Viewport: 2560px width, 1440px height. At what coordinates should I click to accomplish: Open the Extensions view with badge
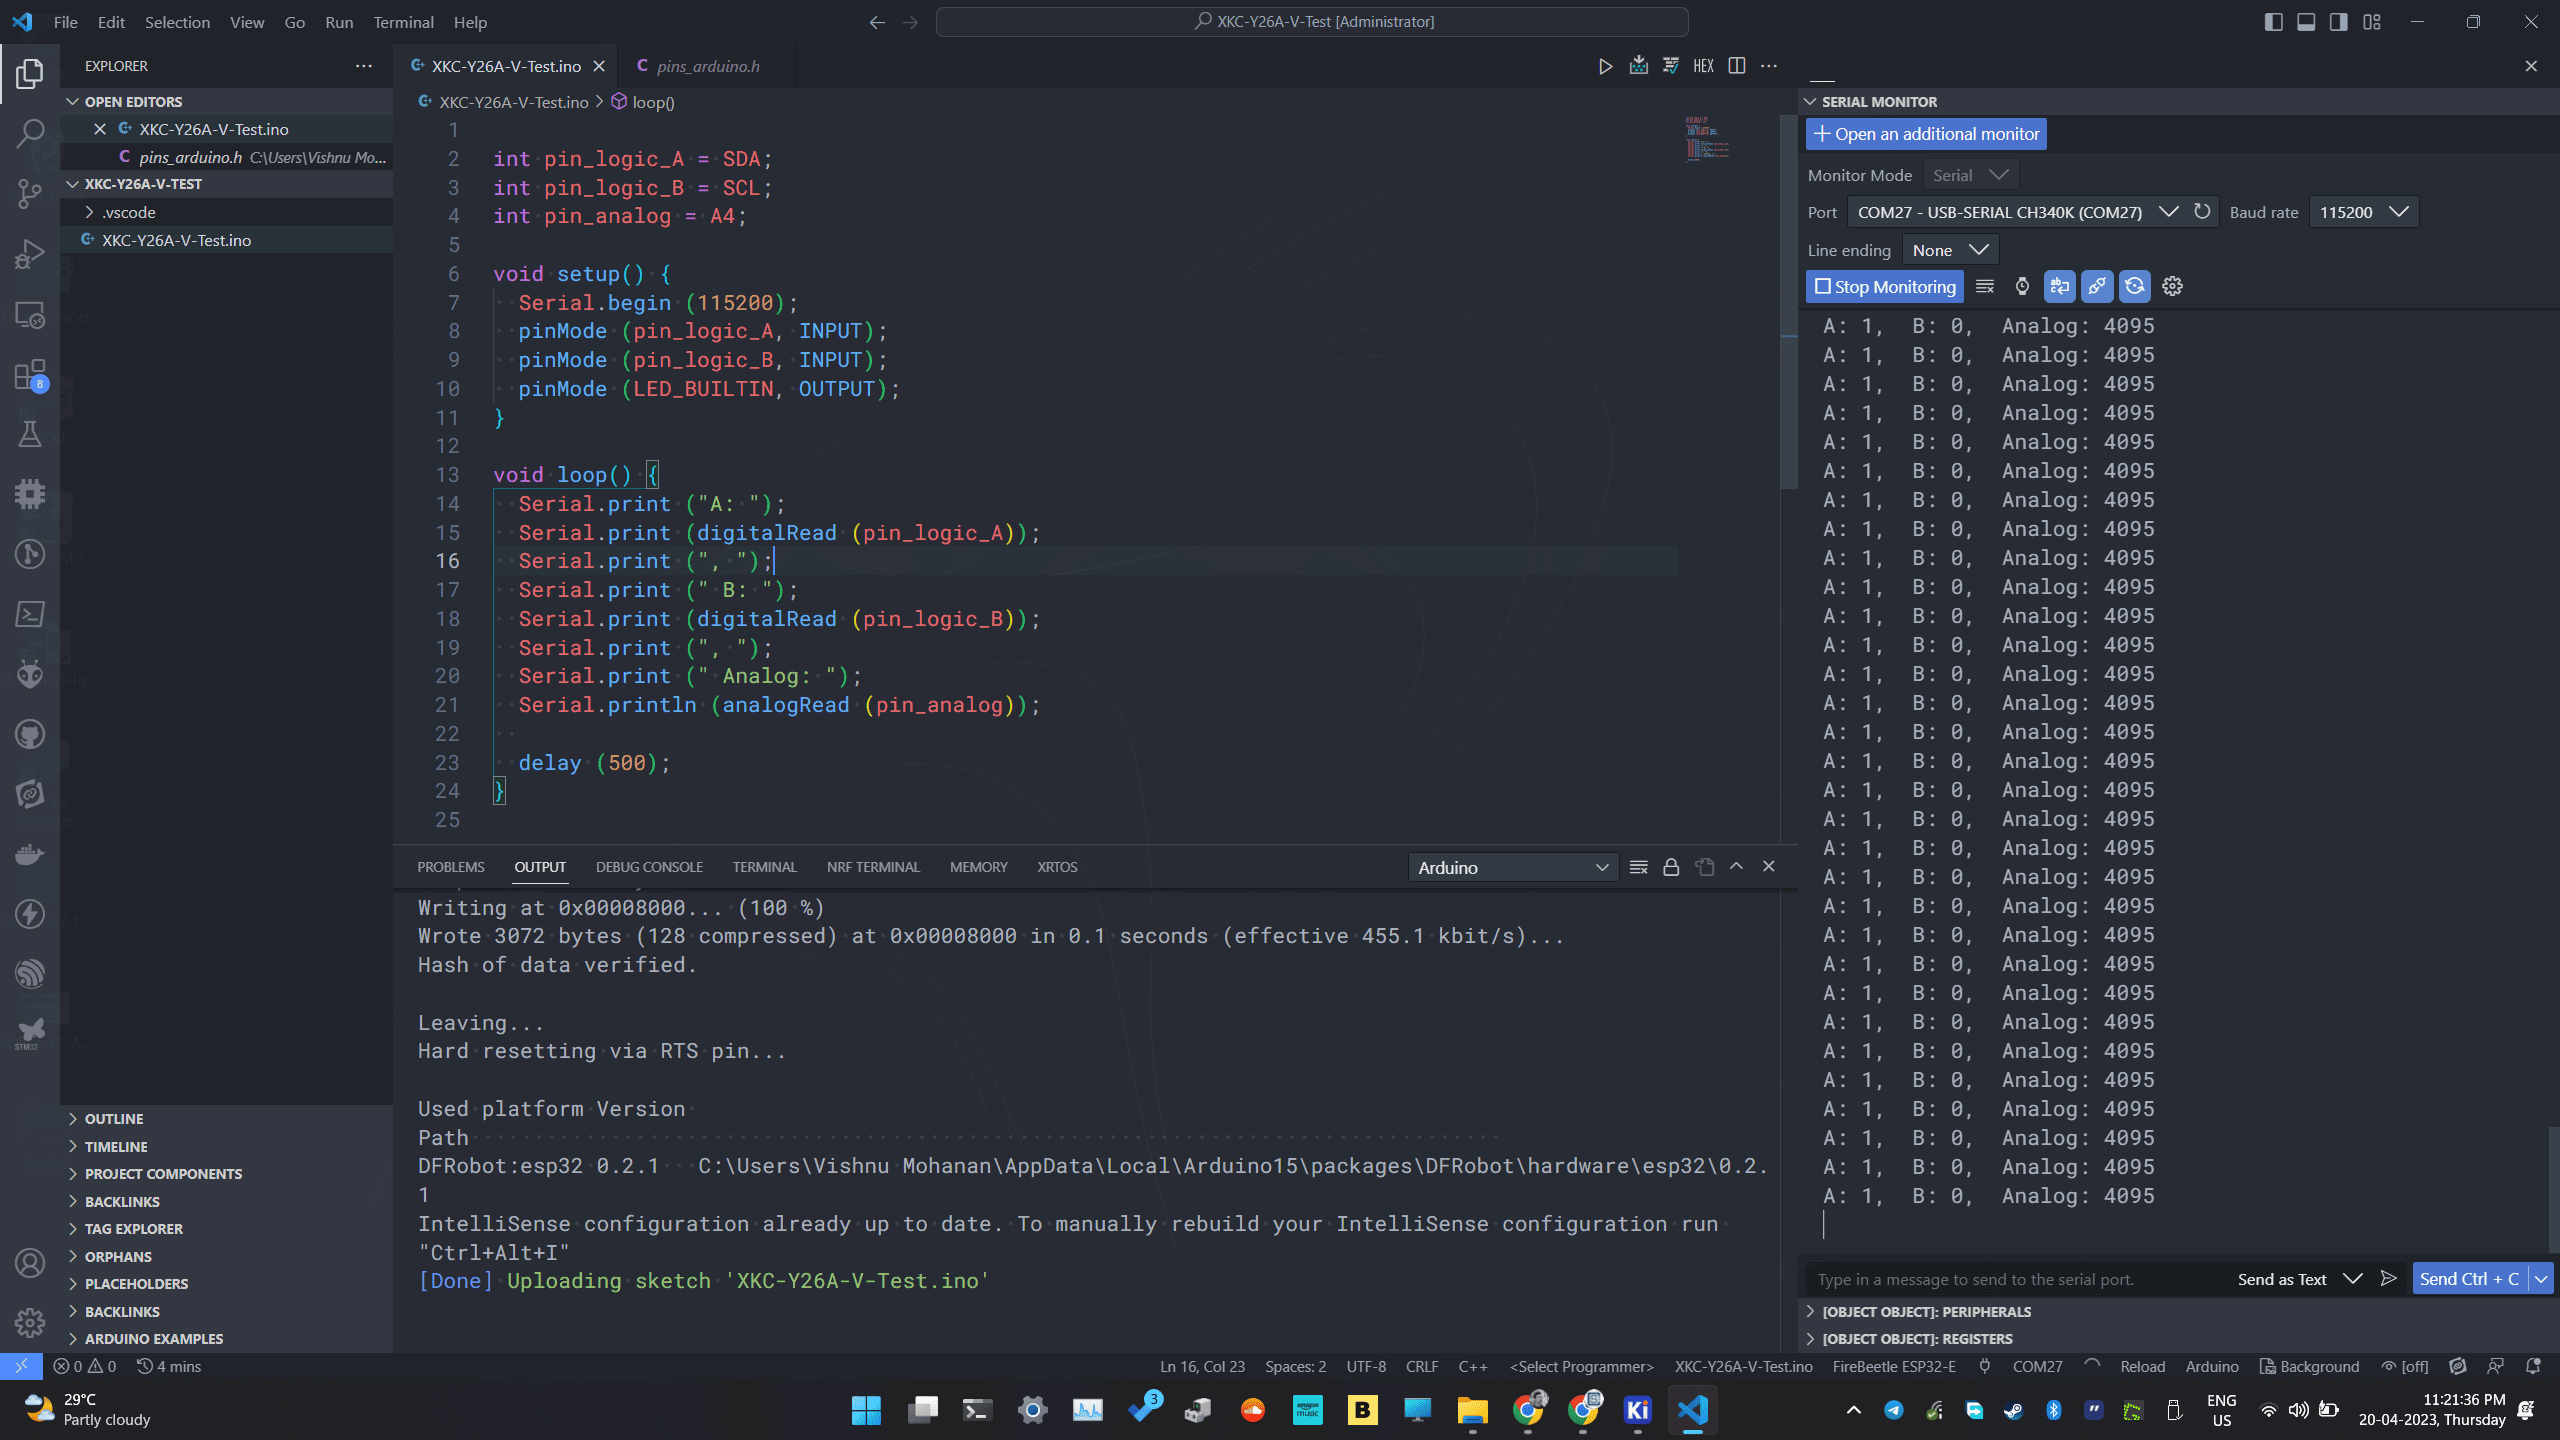pyautogui.click(x=30, y=376)
